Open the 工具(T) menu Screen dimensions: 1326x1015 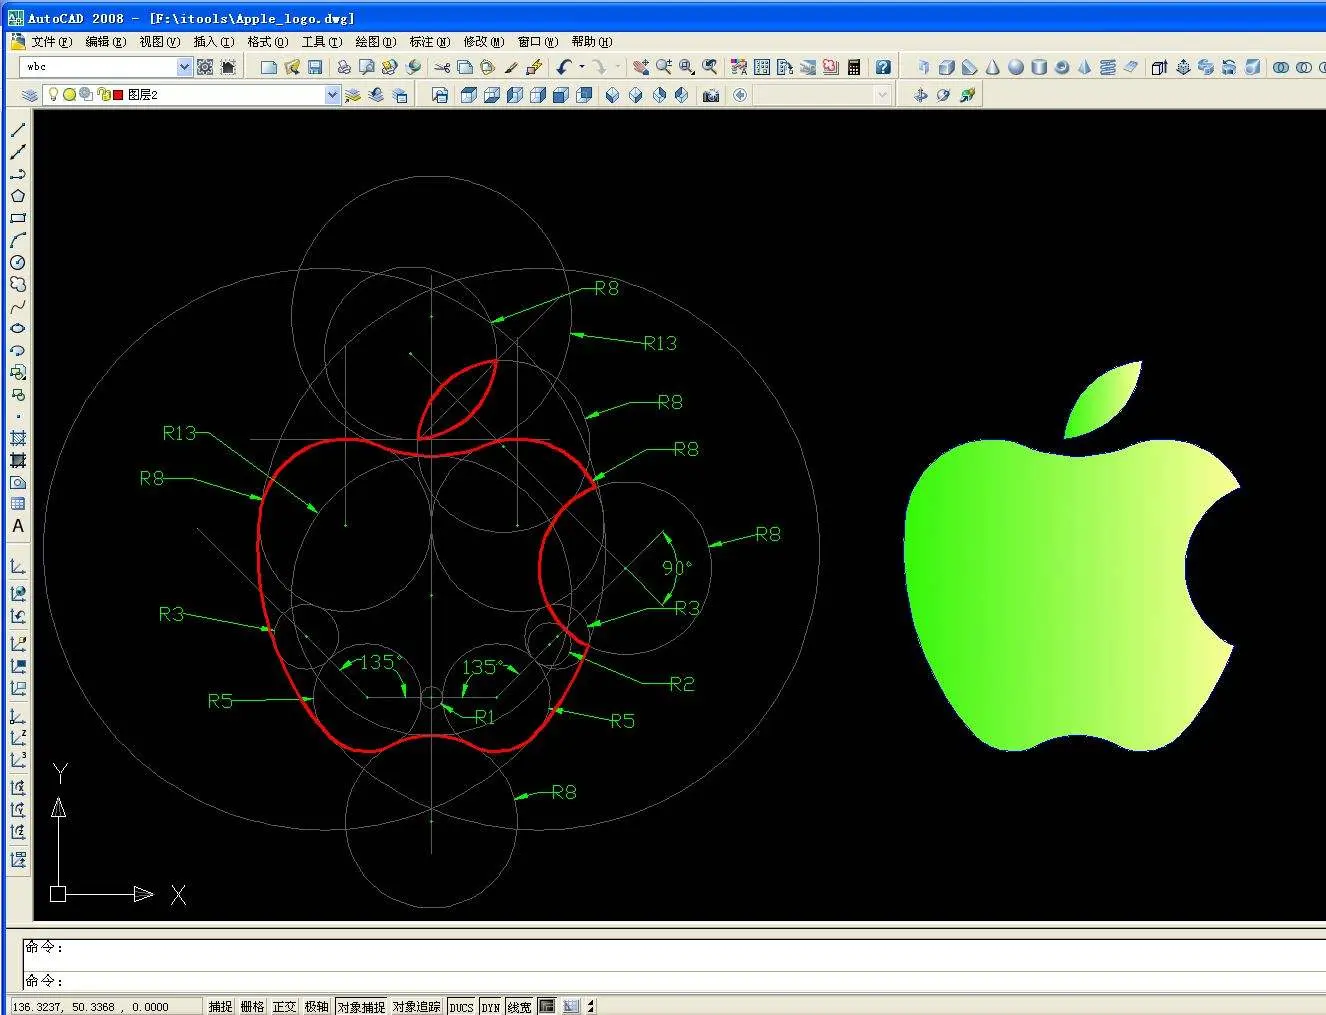coord(321,42)
